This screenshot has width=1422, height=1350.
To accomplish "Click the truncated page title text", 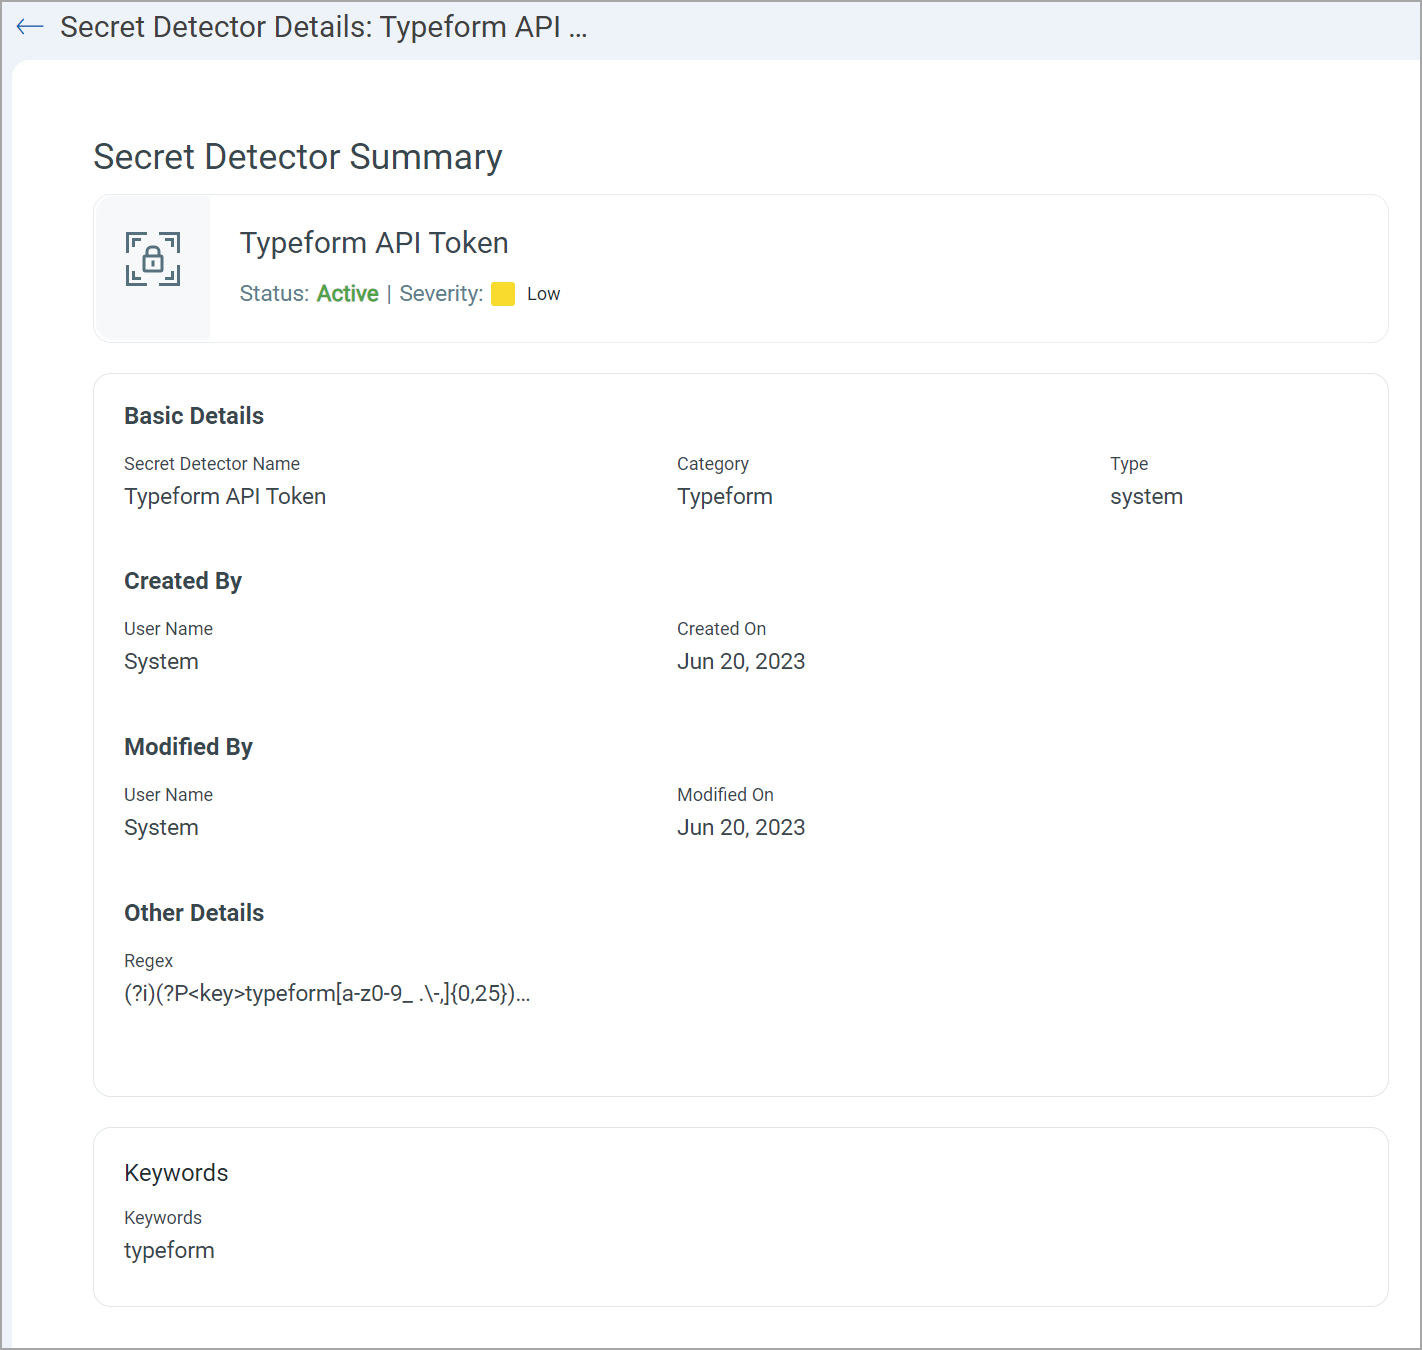I will [323, 27].
